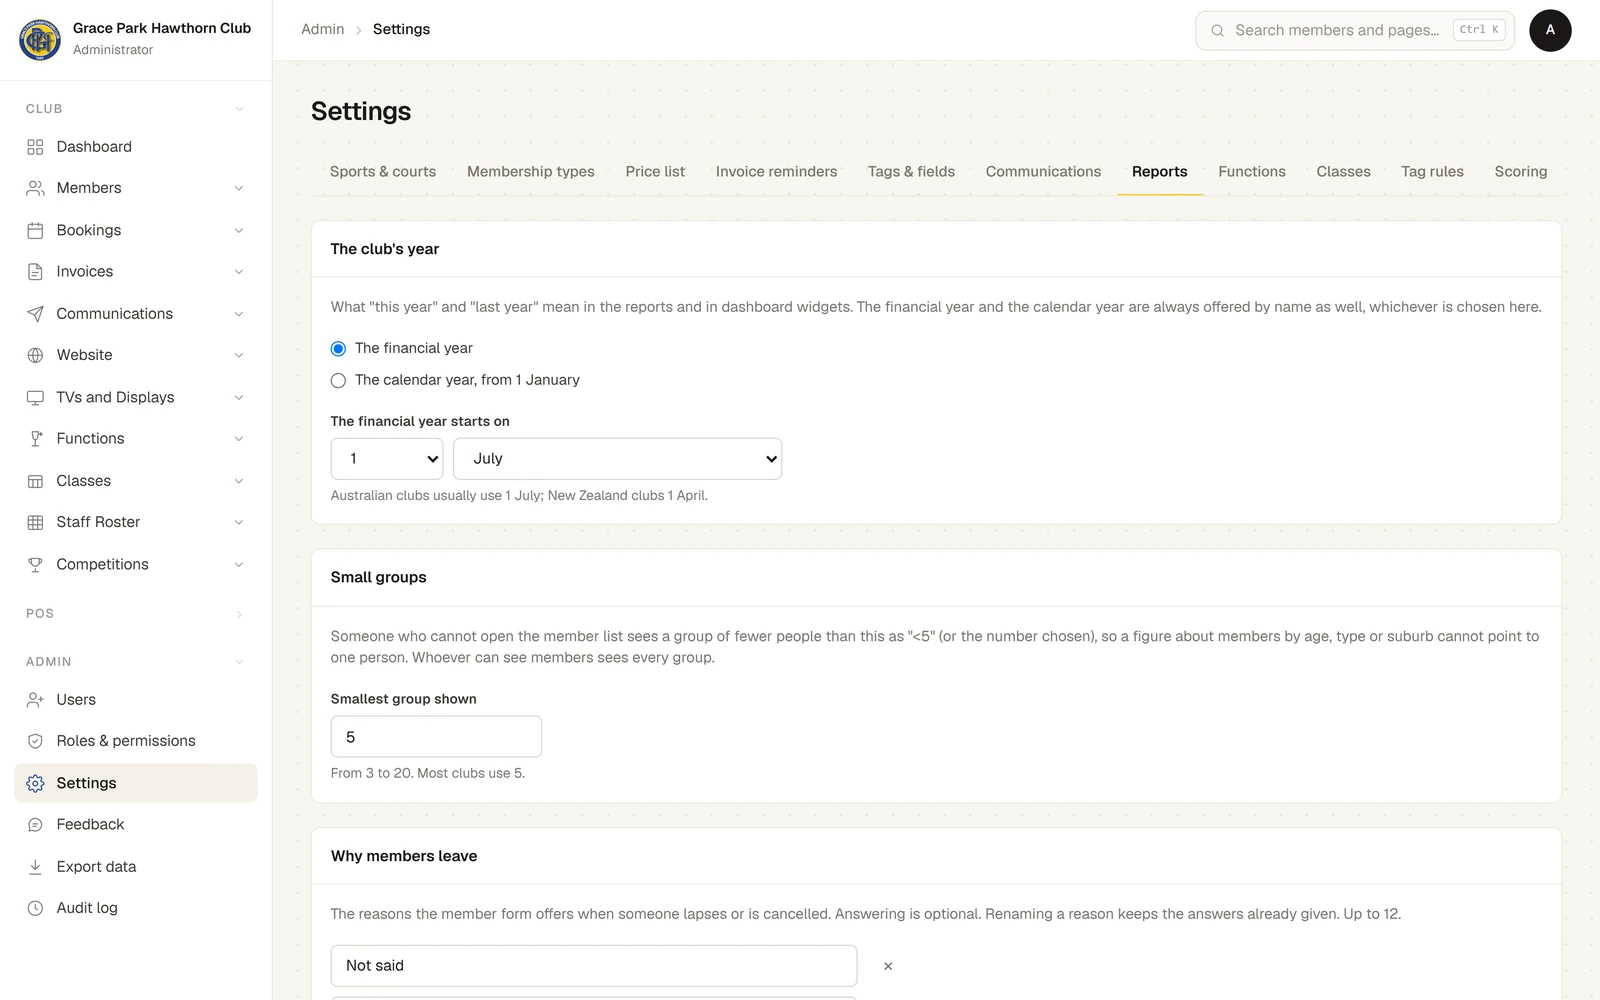Click the Bookings calendar icon

pos(35,230)
